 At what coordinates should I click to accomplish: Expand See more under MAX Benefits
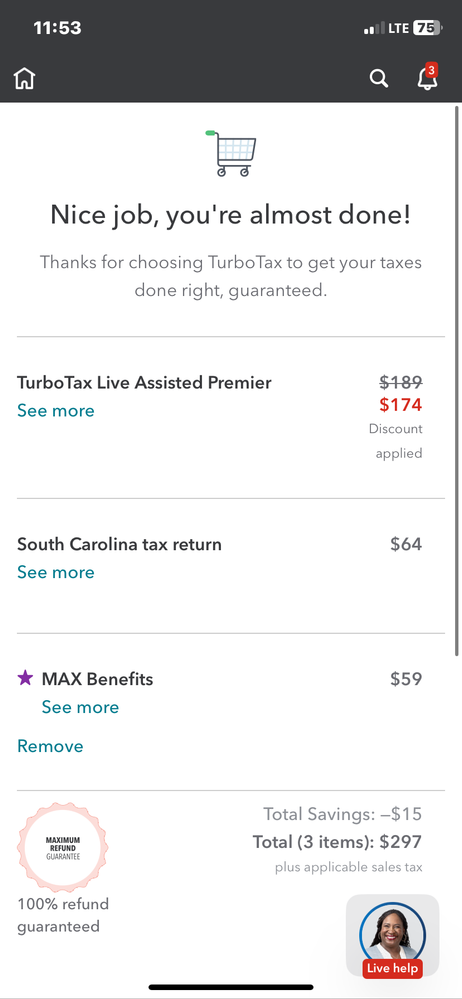coord(80,707)
